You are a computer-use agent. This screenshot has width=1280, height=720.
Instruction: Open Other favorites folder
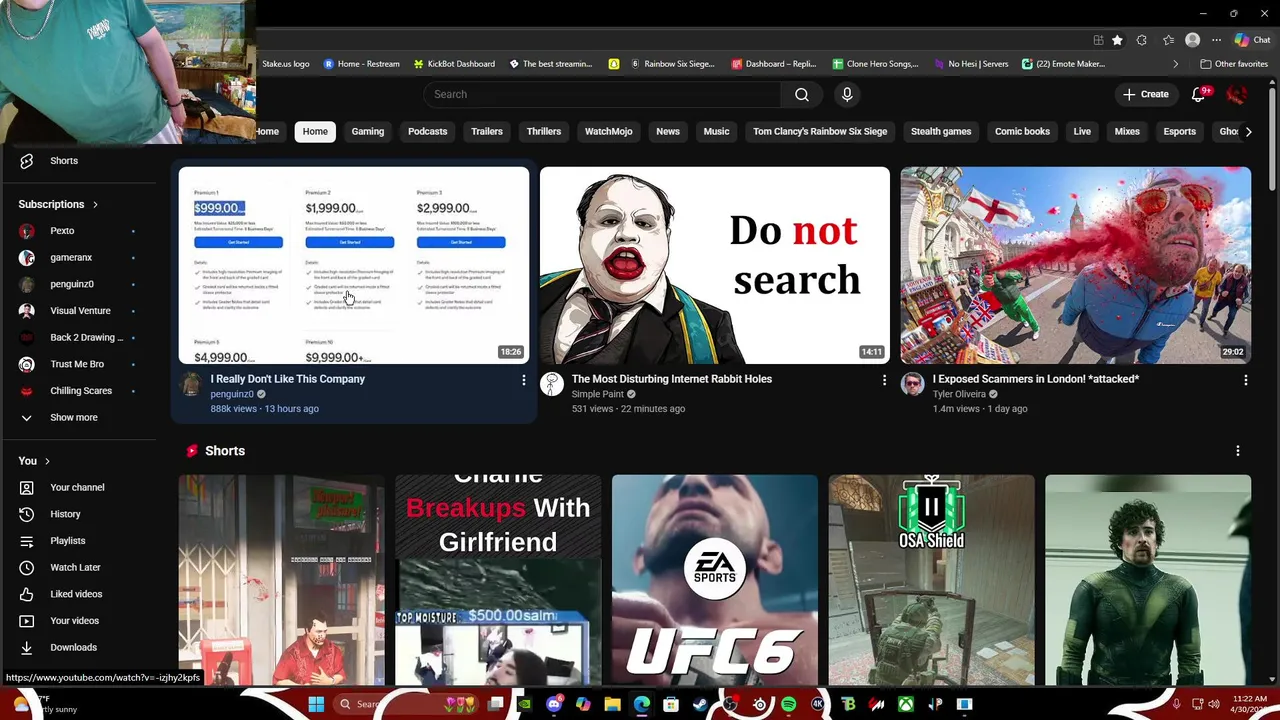(1233, 64)
